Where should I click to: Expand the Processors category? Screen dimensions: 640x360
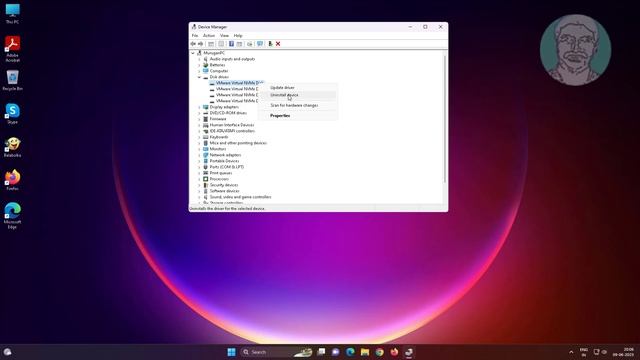coord(199,179)
